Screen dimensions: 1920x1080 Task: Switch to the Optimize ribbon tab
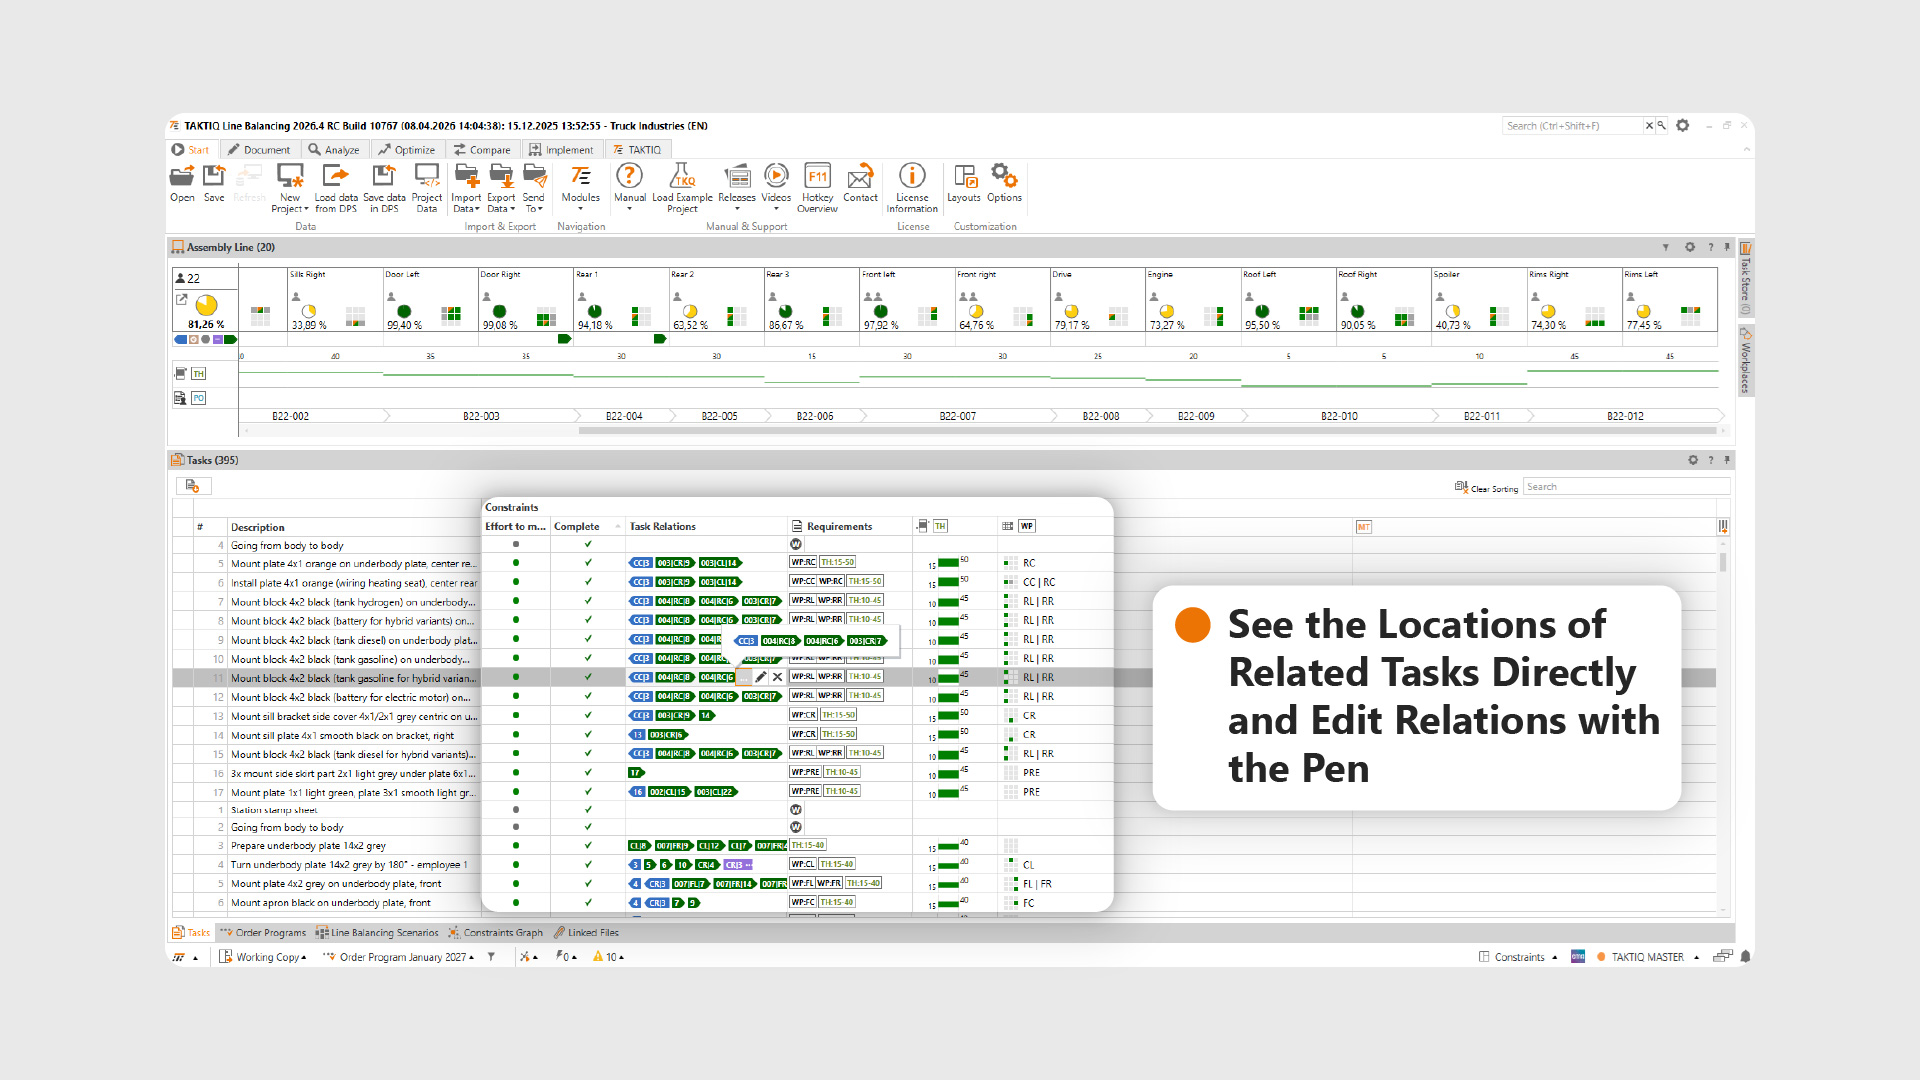[x=407, y=150]
